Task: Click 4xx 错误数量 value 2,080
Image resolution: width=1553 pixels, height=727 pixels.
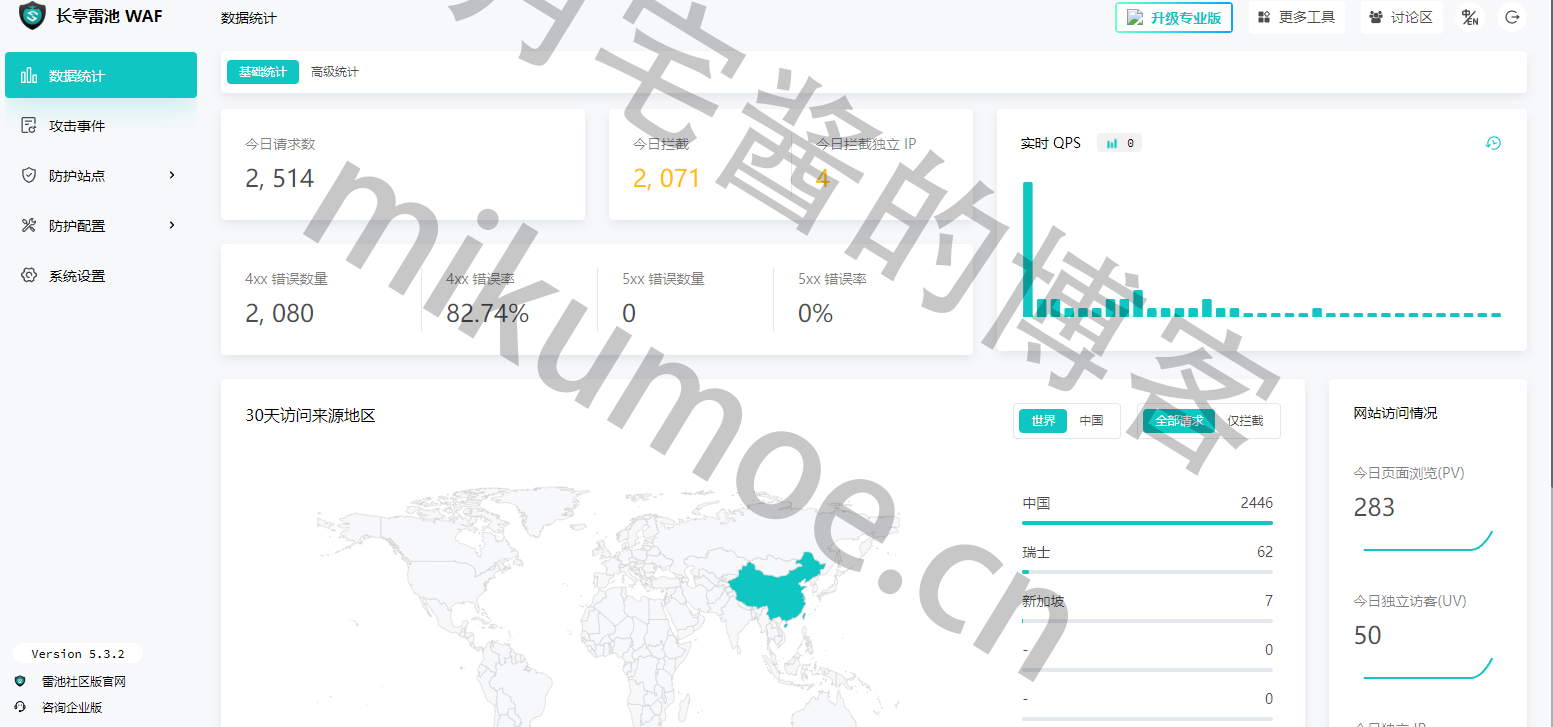Action: click(x=280, y=313)
